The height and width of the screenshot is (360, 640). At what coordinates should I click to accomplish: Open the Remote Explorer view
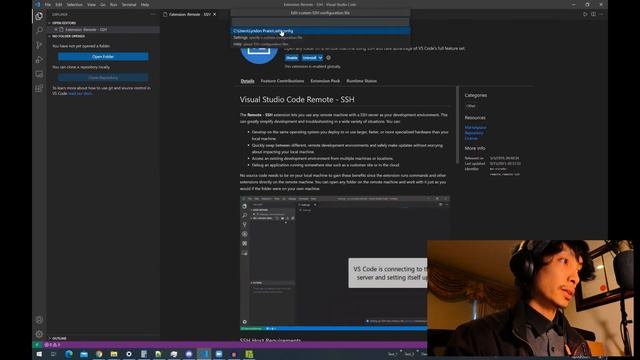coord(39,74)
